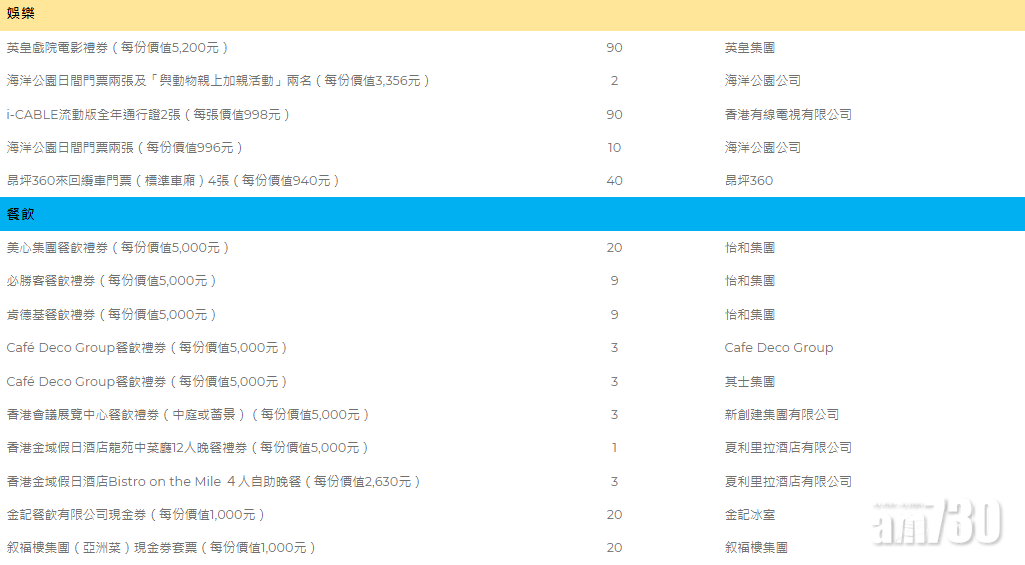This screenshot has height=565, width=1025.
Task: Choose the 肯德基餐飲禮券 row text
Action: 111,314
